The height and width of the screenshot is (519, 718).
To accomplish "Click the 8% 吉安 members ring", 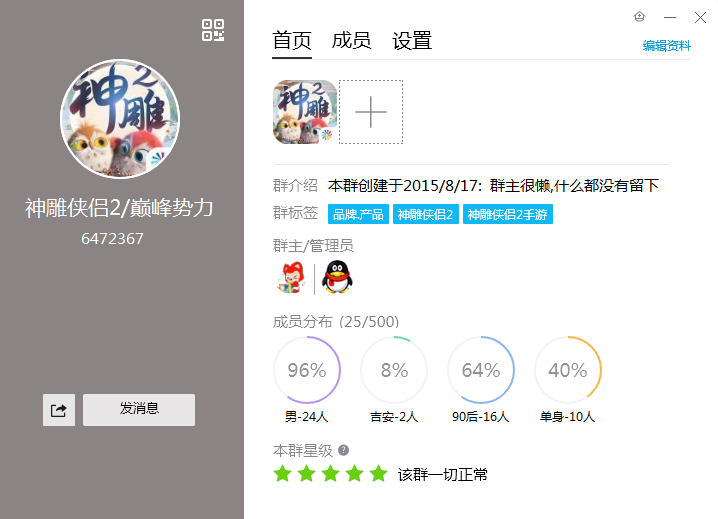I will point(394,370).
